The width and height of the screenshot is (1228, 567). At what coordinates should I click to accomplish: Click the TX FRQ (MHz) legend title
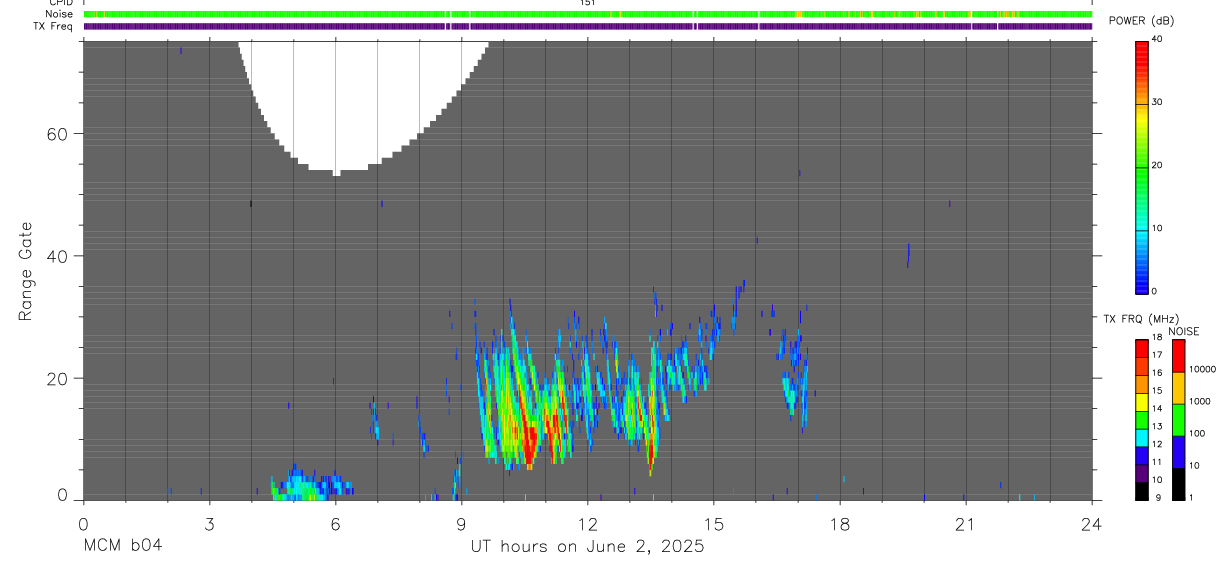[x=1141, y=318]
